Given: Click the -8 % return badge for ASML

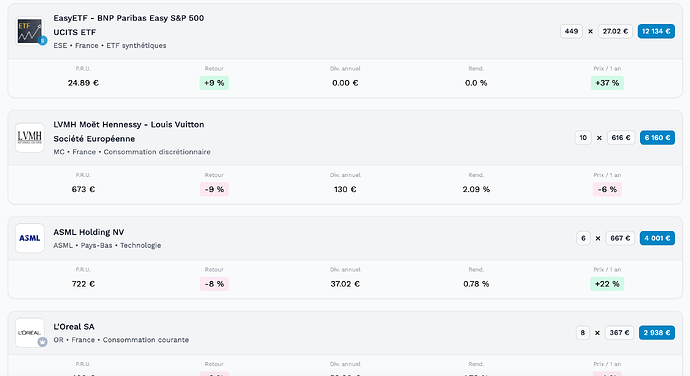Looking at the screenshot, I should (214, 284).
